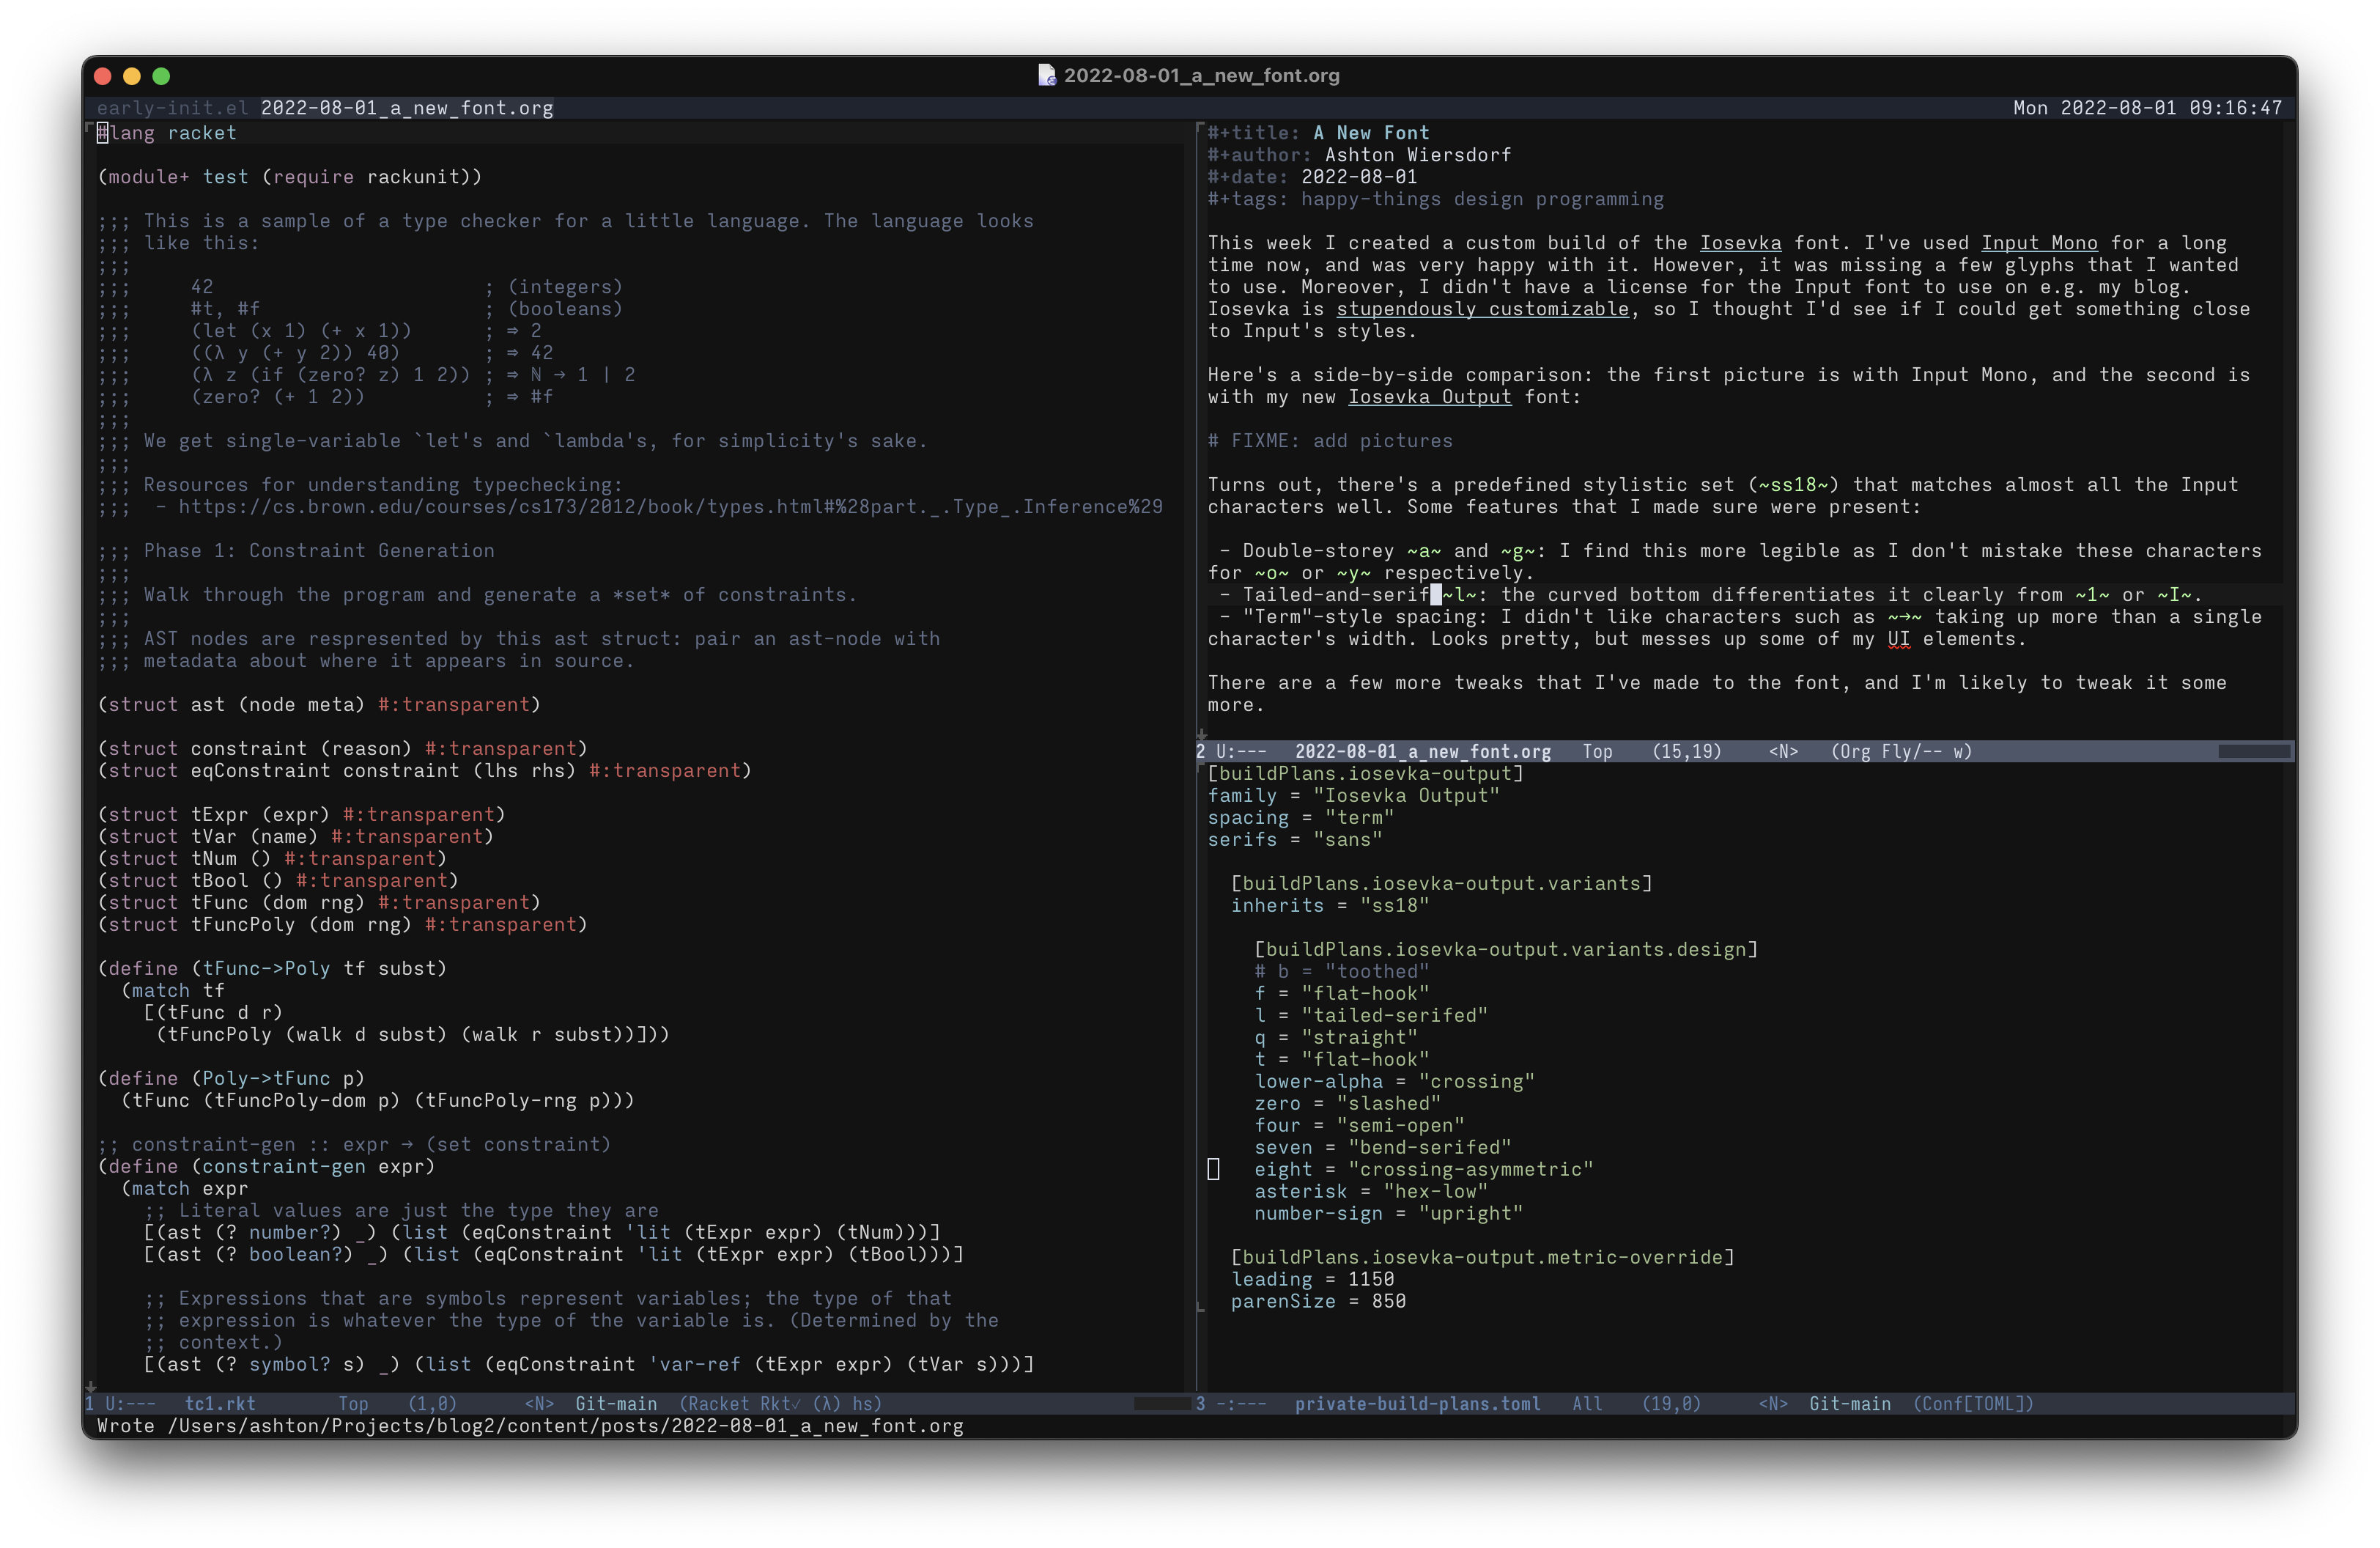The height and width of the screenshot is (1548, 2380).
Task: Select the 2022-08-01_a_new_font.org tab
Action: [406, 108]
